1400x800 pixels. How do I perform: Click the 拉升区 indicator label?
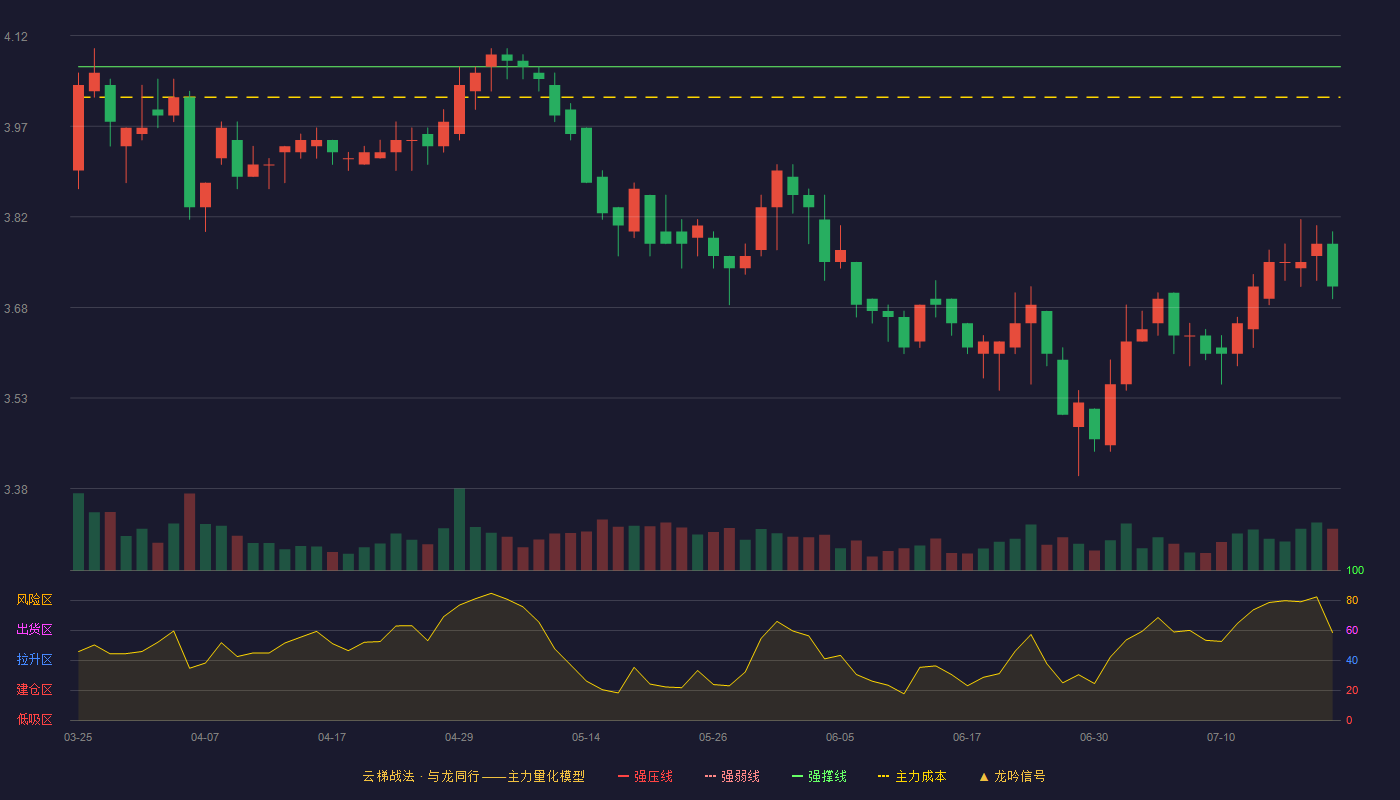(x=34, y=660)
